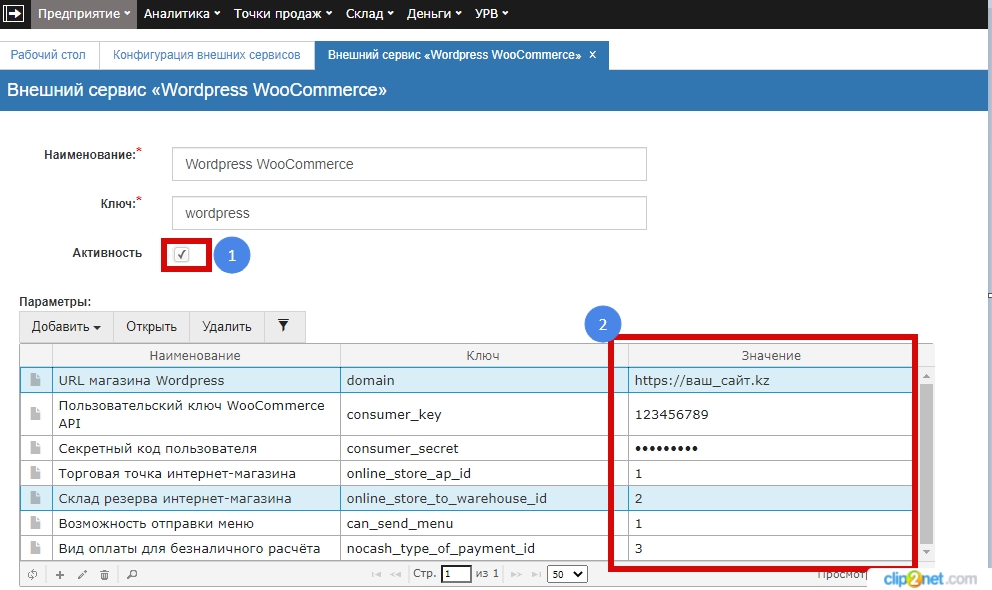Click document icon of Склад резерва интернет-магазина row

point(35,498)
